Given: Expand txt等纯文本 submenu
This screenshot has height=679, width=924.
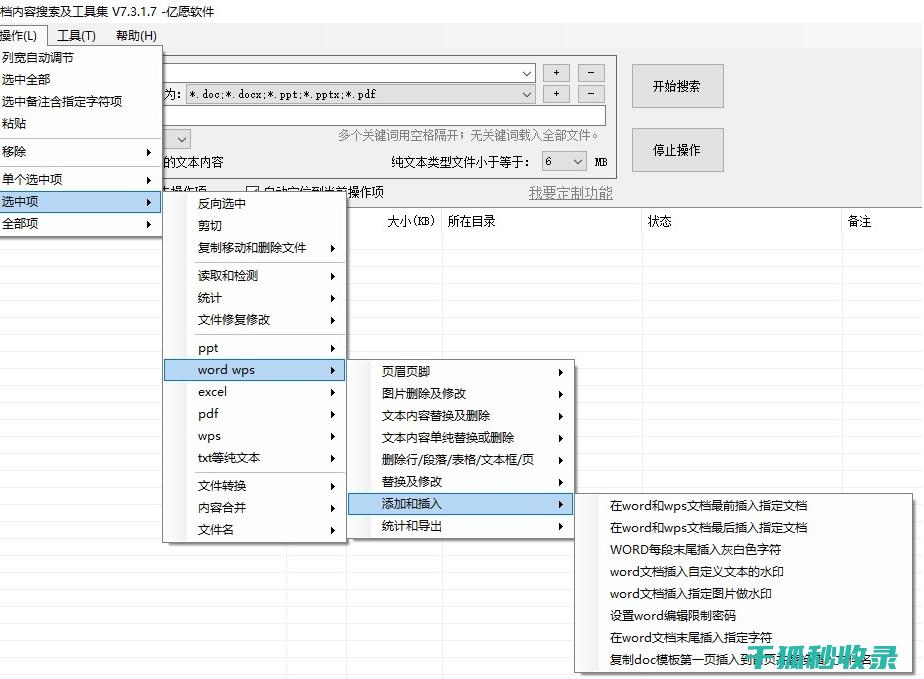Looking at the screenshot, I should point(255,459).
